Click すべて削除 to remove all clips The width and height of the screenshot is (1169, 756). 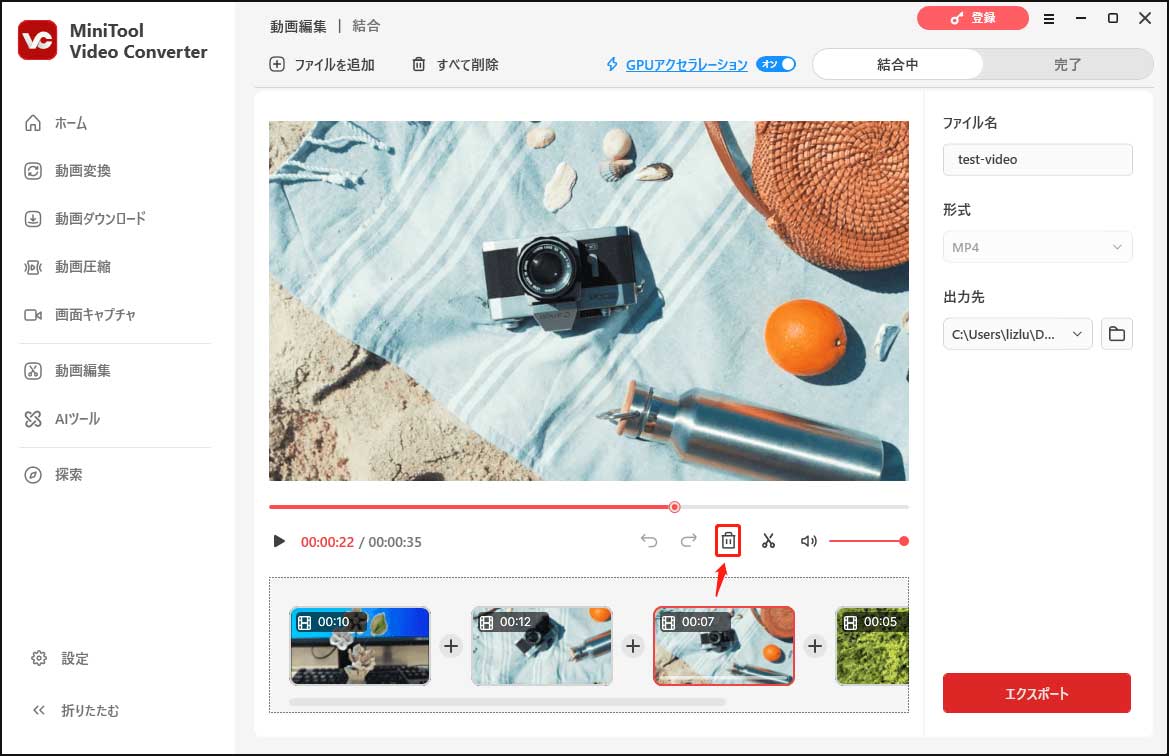point(456,65)
